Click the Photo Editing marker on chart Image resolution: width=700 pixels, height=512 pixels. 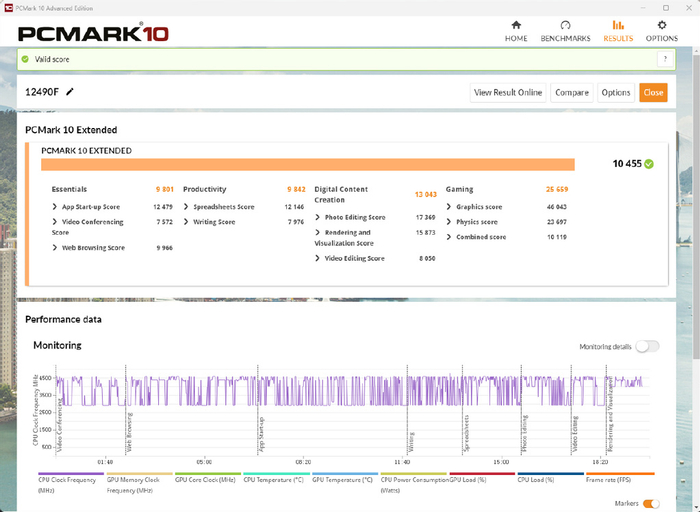click(x=525, y=433)
